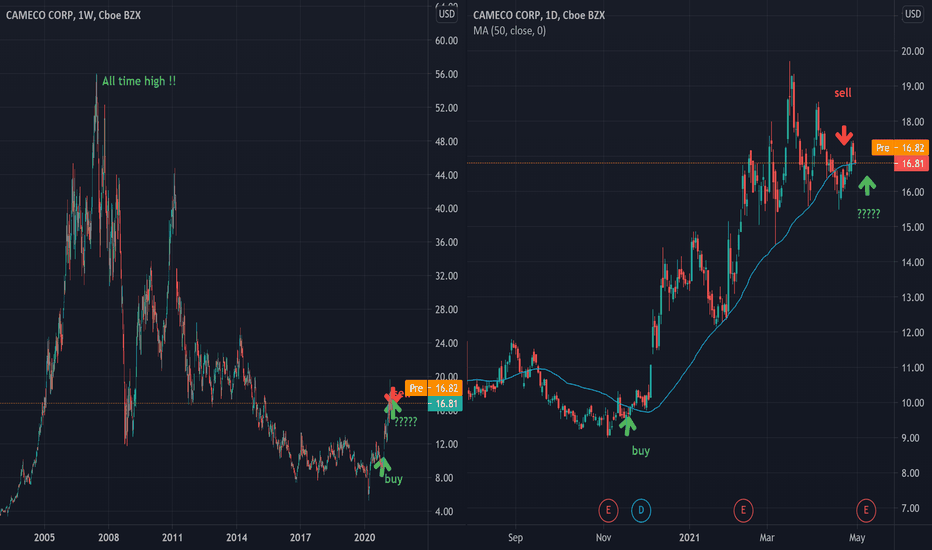The height and width of the screenshot is (550, 932).
Task: Click the 36.00 price level on weekly scale
Action: point(446,243)
